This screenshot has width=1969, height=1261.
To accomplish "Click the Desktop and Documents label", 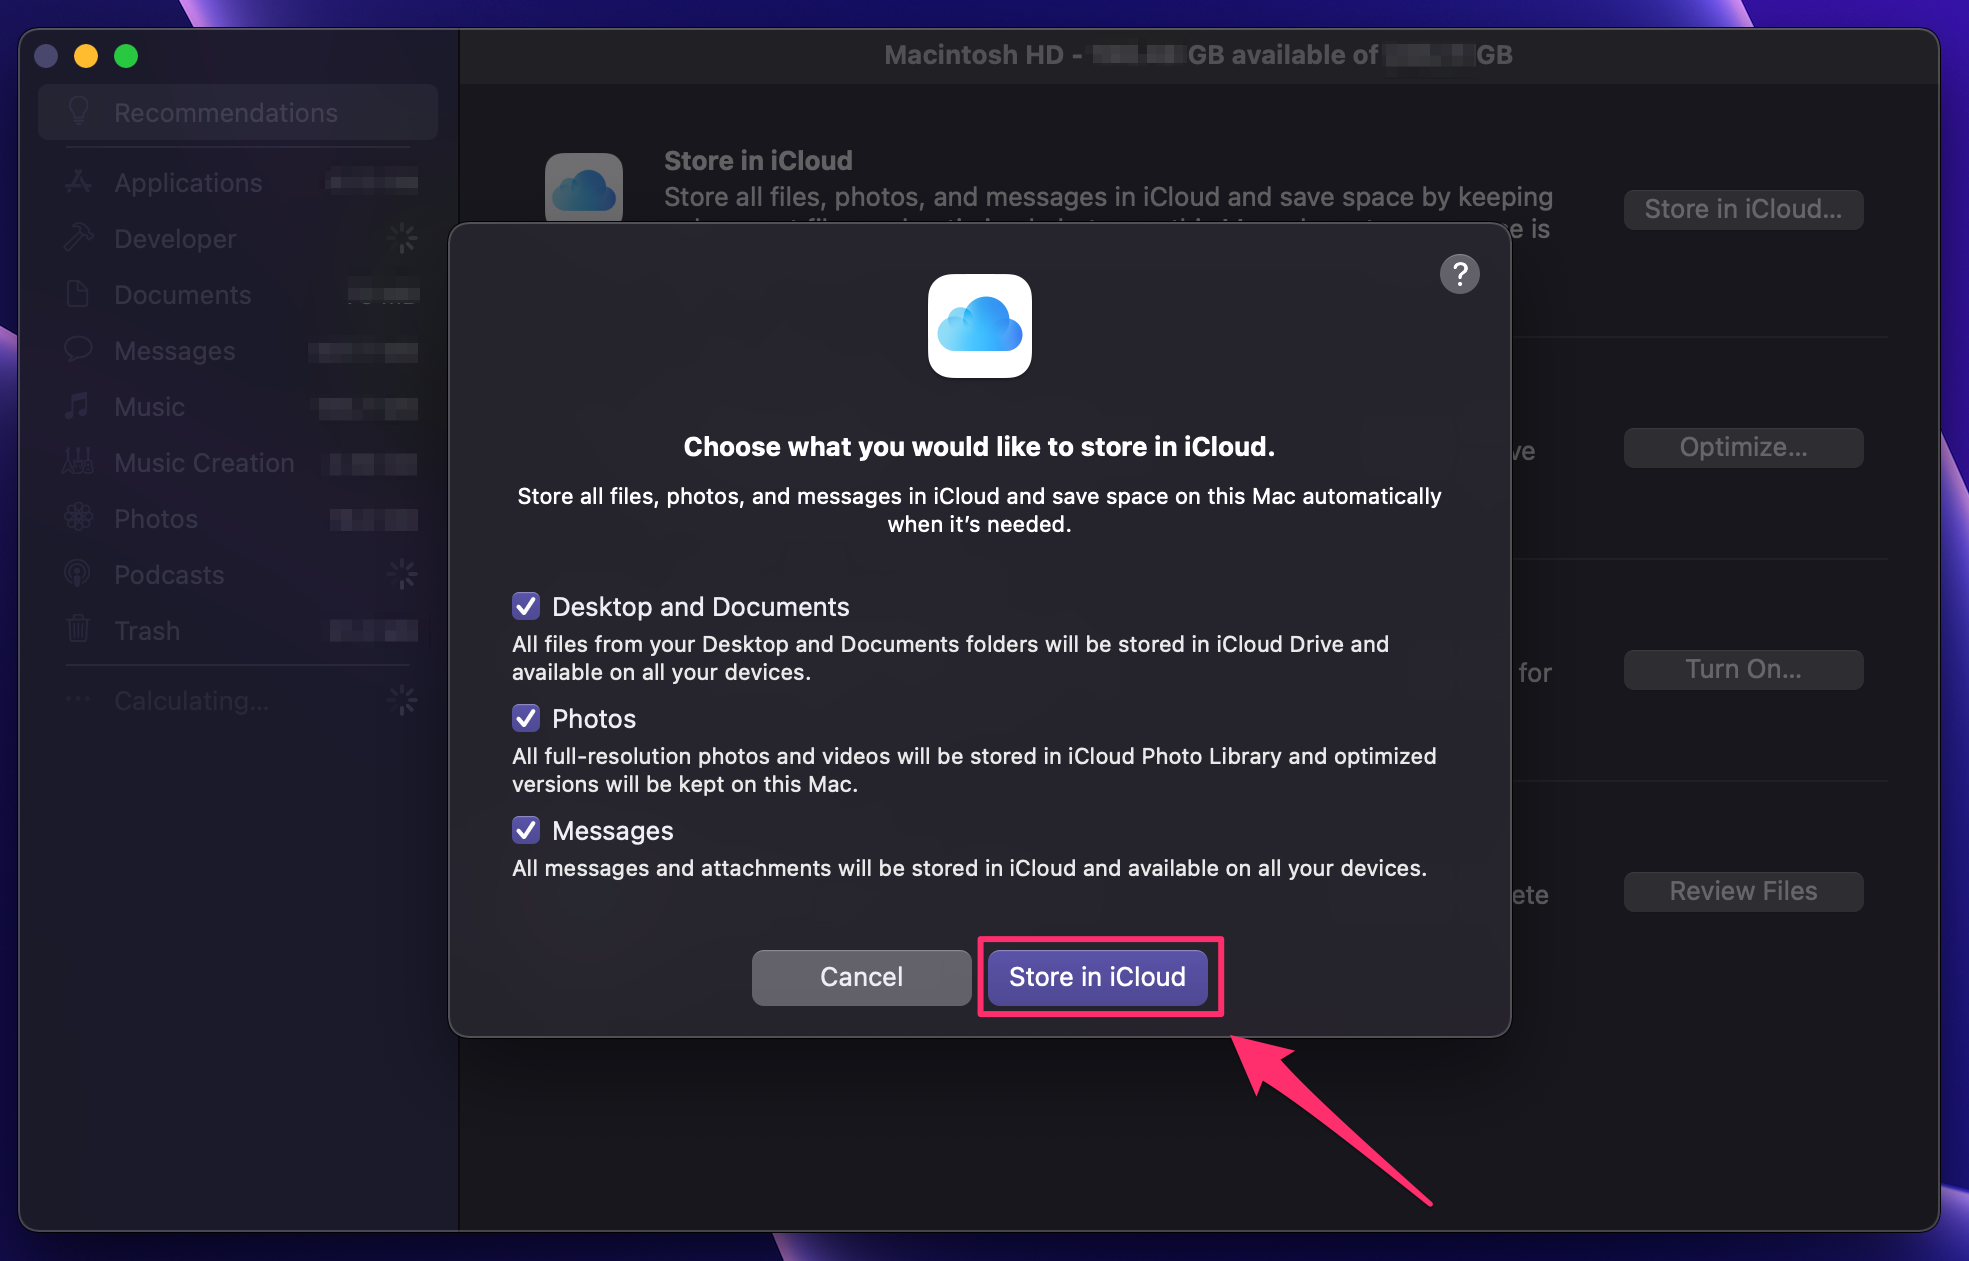I will (700, 607).
